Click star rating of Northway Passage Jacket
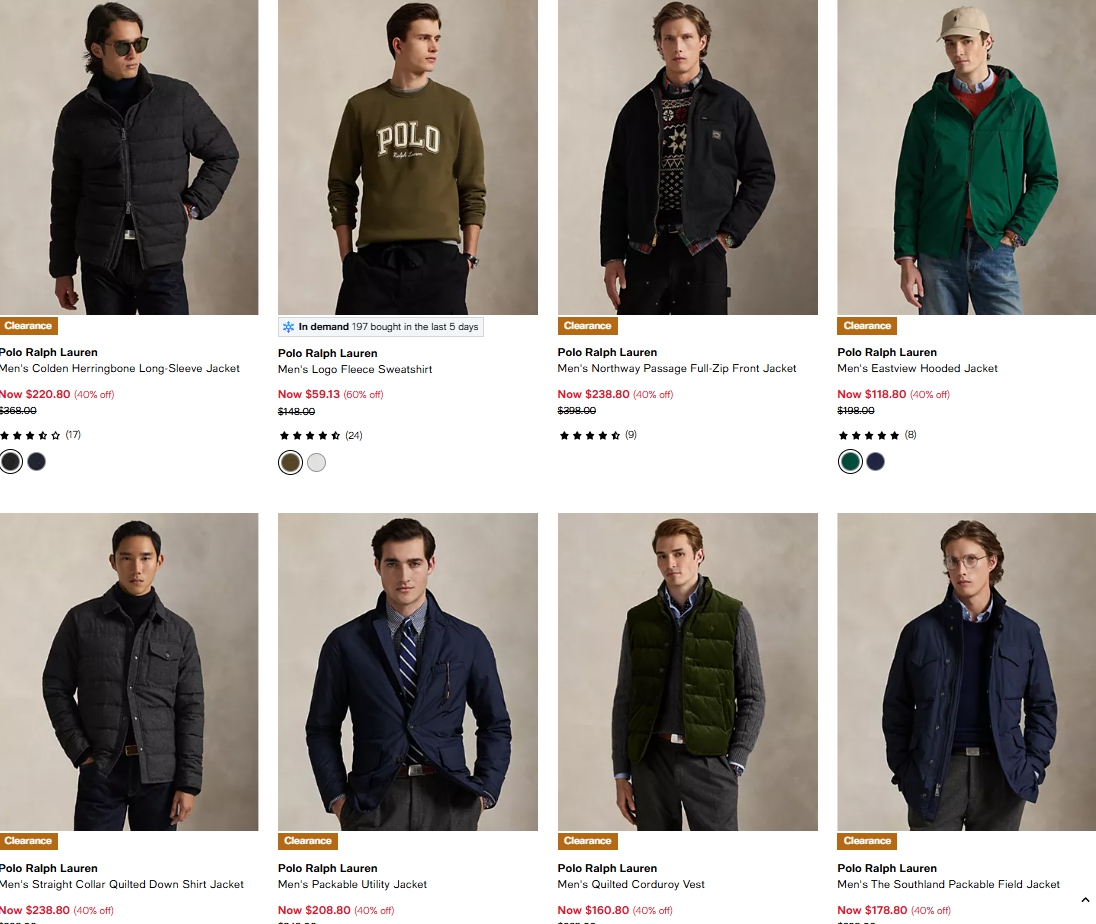The width and height of the screenshot is (1096, 924). pyautogui.click(x=590, y=435)
